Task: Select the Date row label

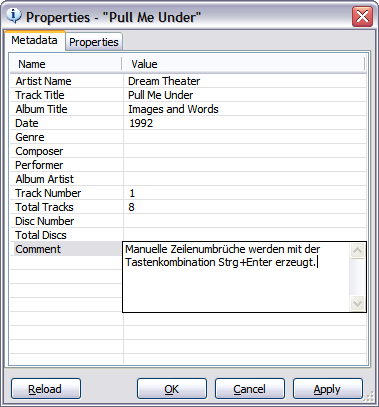Action: coord(27,123)
